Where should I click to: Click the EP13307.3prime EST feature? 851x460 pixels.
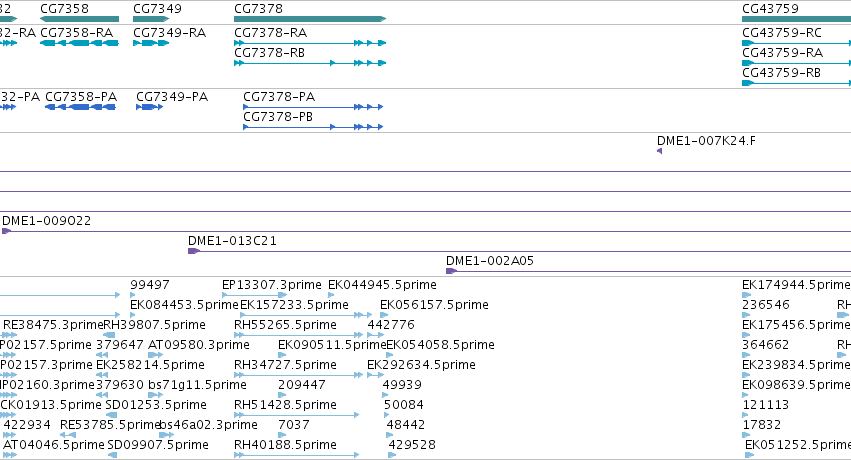254,295
